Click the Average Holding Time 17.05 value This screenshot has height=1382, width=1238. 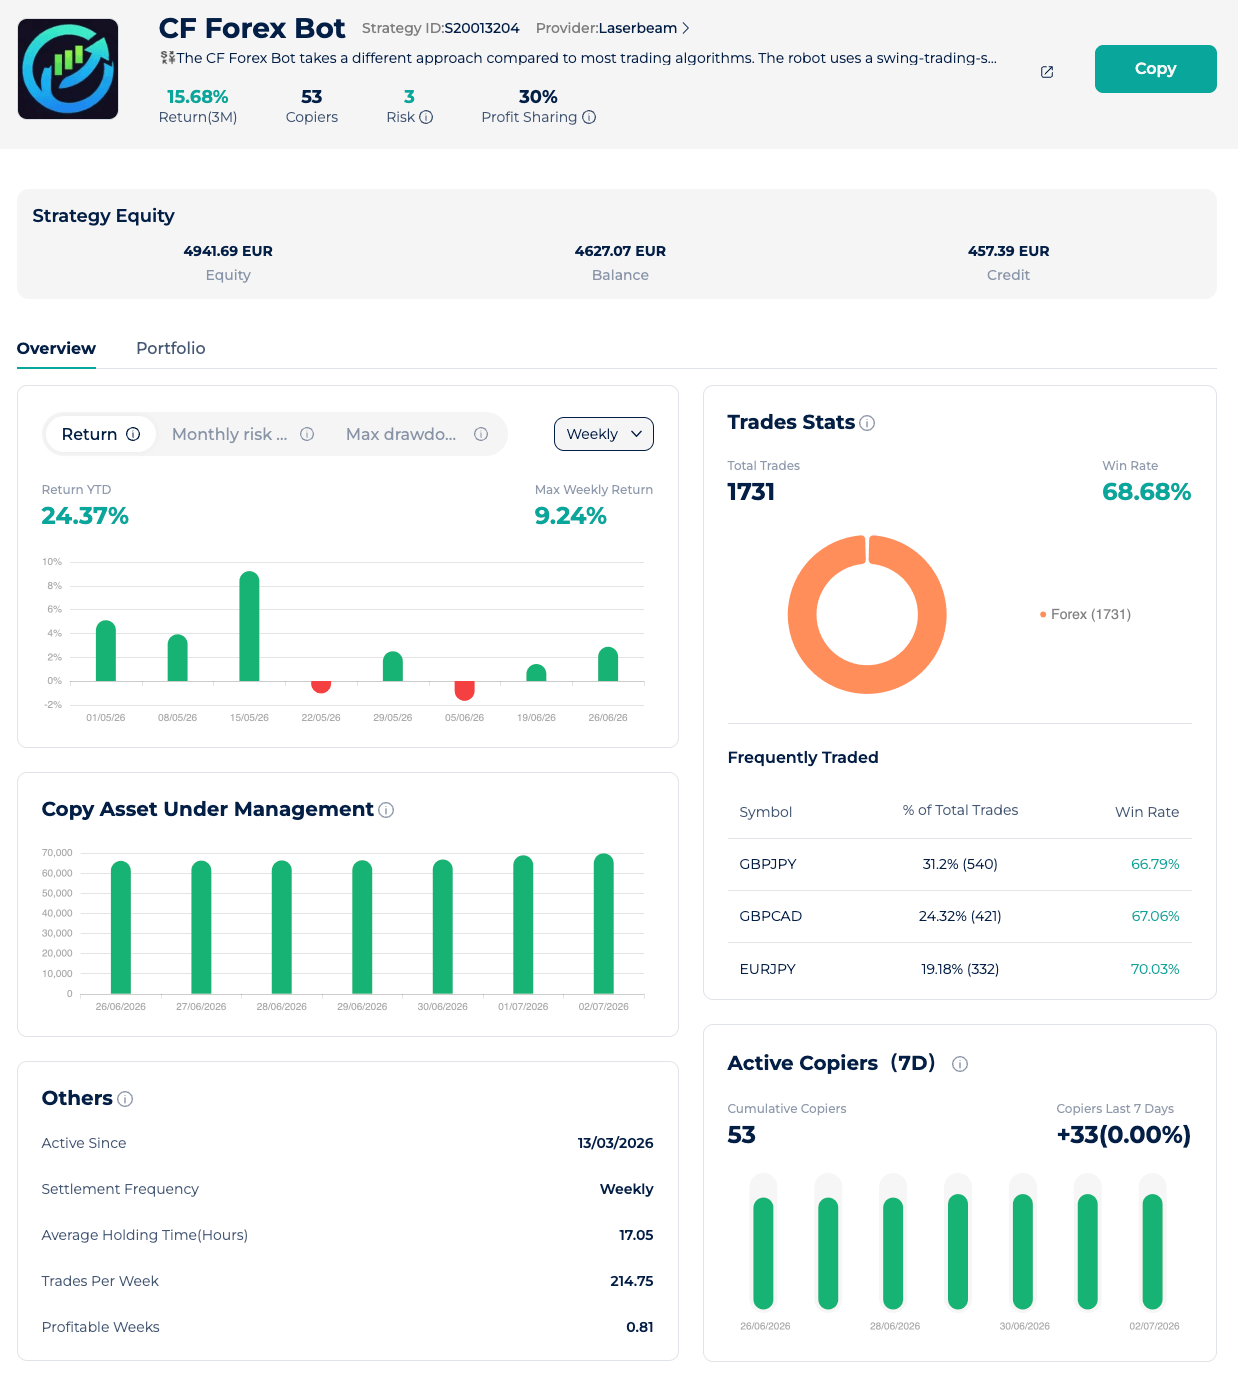pyautogui.click(x=636, y=1235)
